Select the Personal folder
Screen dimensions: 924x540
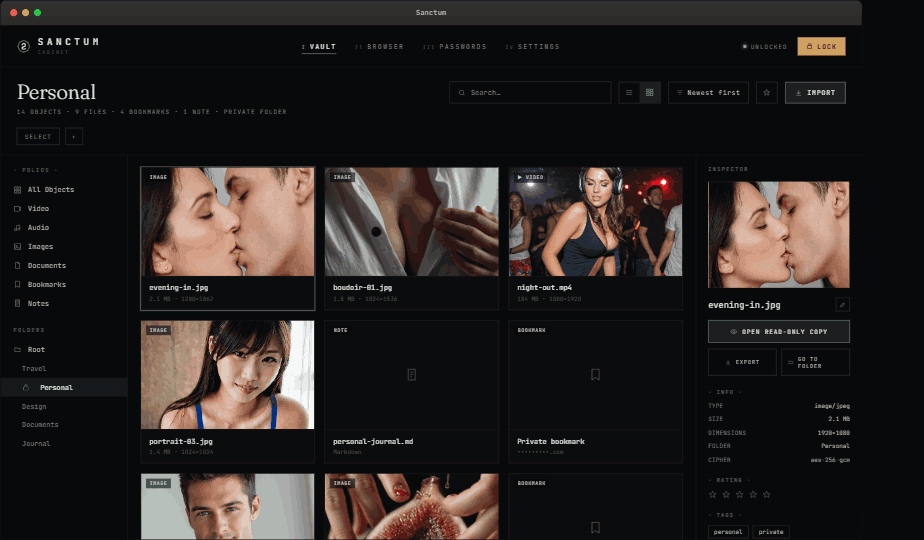(x=64, y=387)
